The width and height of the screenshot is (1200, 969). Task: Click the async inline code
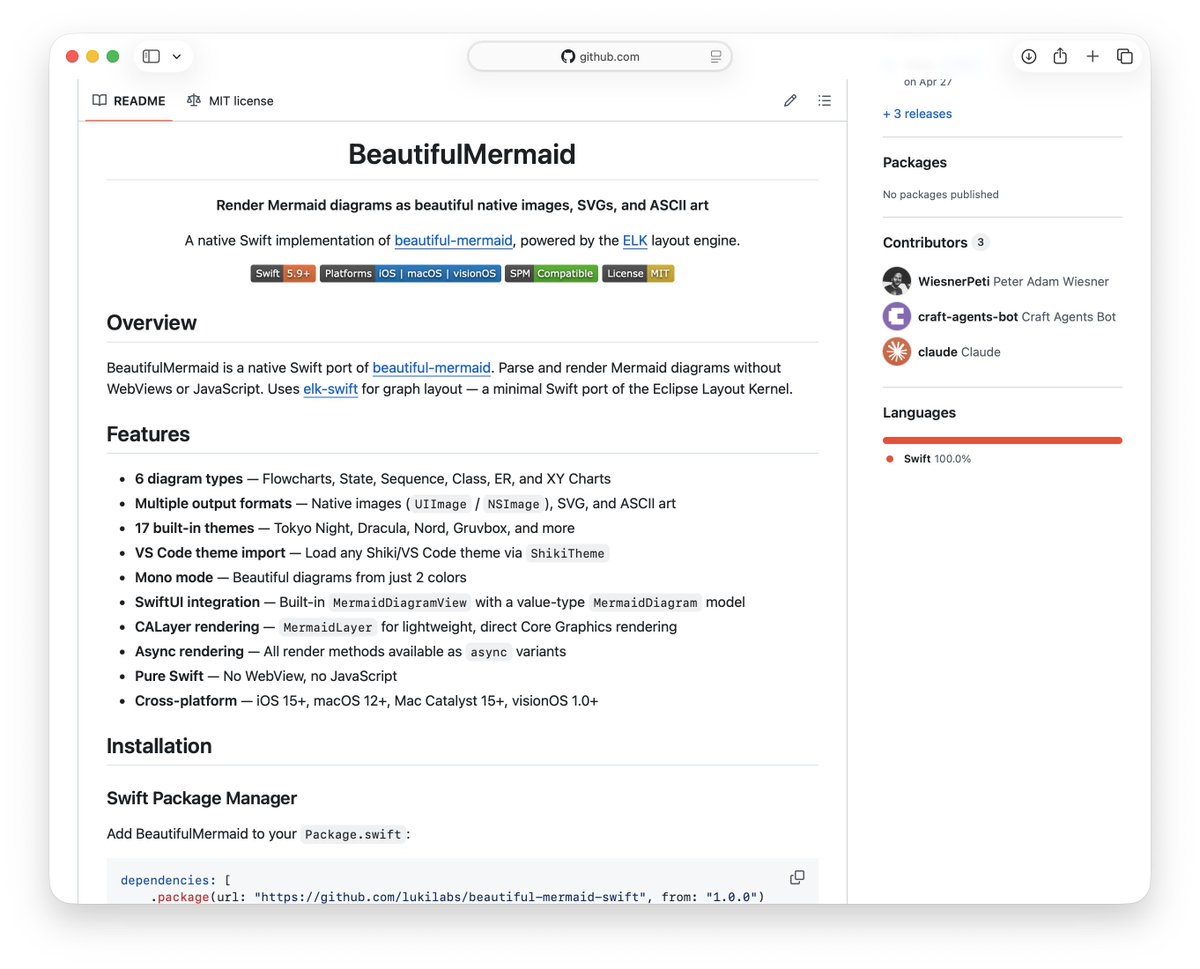[x=490, y=652]
